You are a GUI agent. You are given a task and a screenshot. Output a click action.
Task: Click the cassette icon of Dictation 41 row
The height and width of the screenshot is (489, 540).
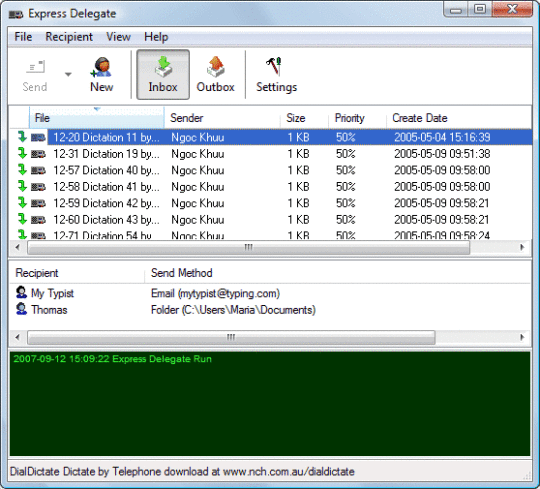click(x=38, y=187)
